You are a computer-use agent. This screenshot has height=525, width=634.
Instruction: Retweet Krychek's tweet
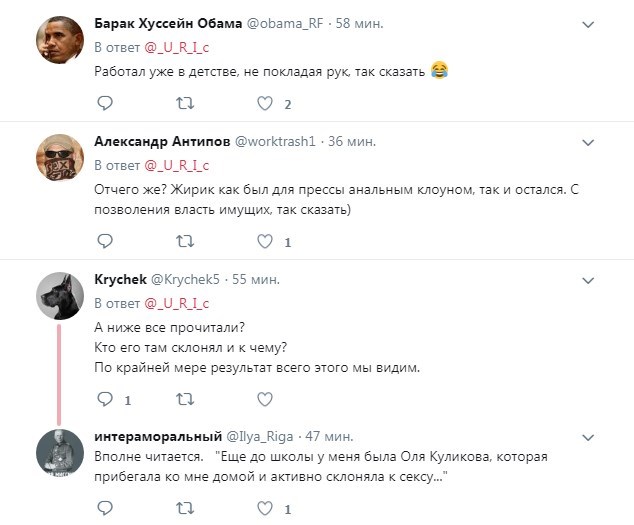pos(185,399)
